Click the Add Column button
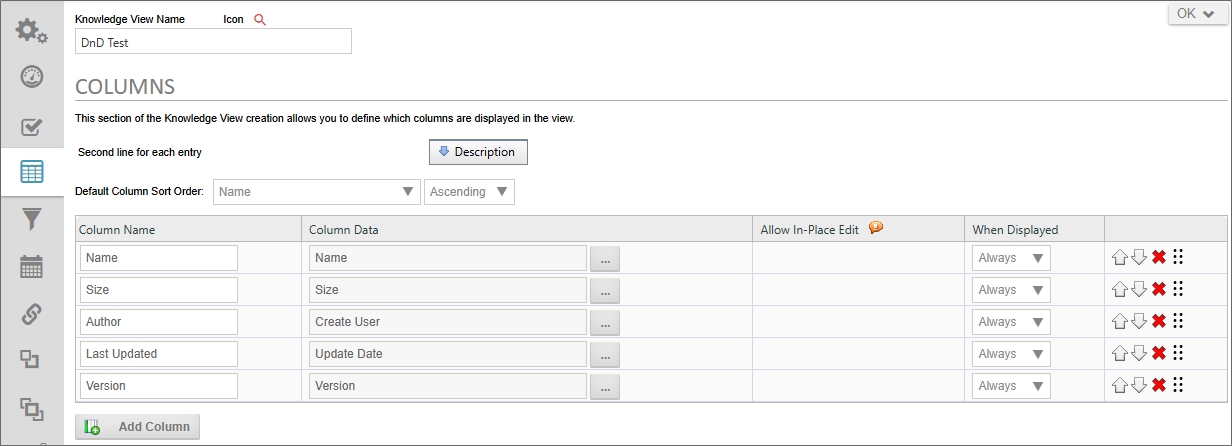This screenshot has height=446, width=1232. 138,427
